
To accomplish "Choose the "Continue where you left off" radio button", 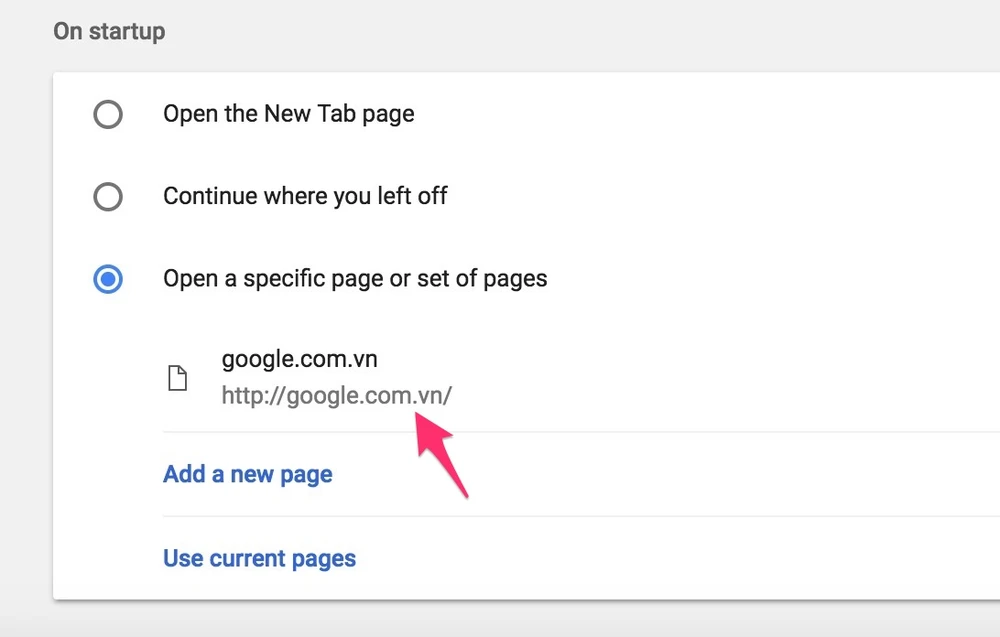I will [108, 196].
